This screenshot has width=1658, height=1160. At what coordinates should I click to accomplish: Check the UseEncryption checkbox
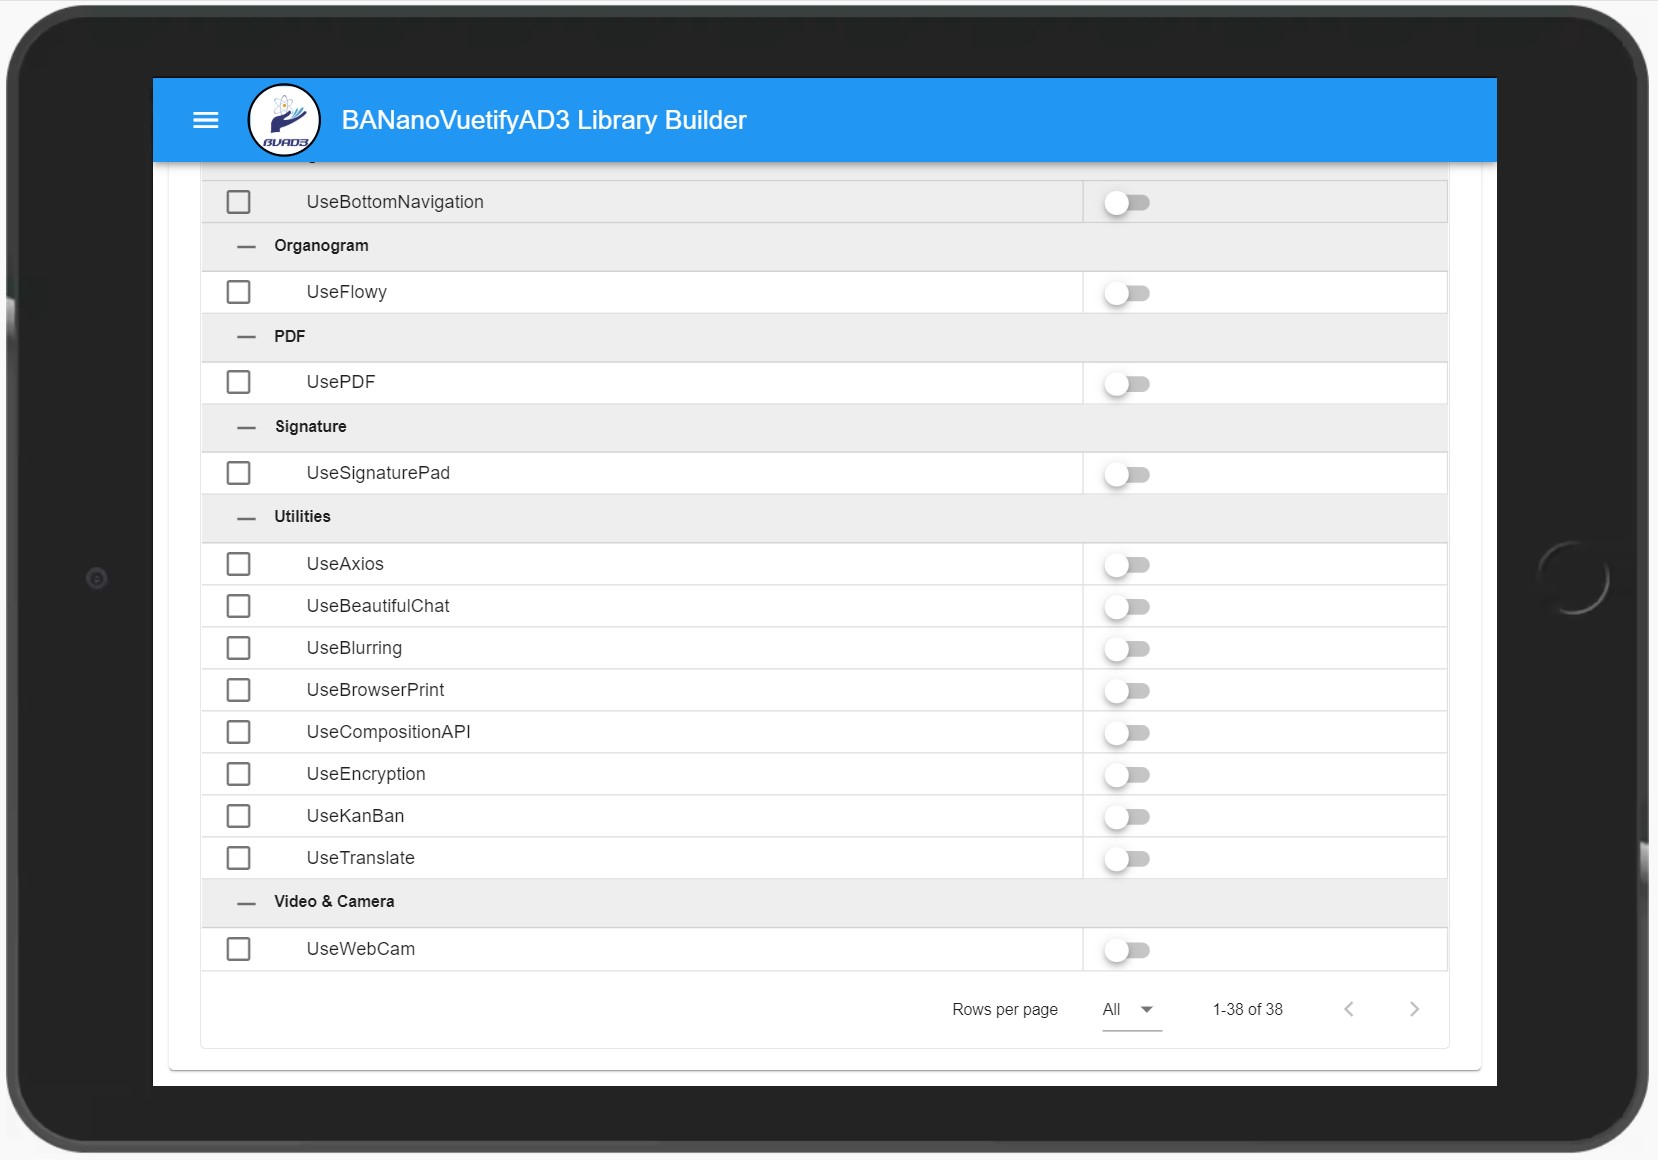click(x=239, y=774)
